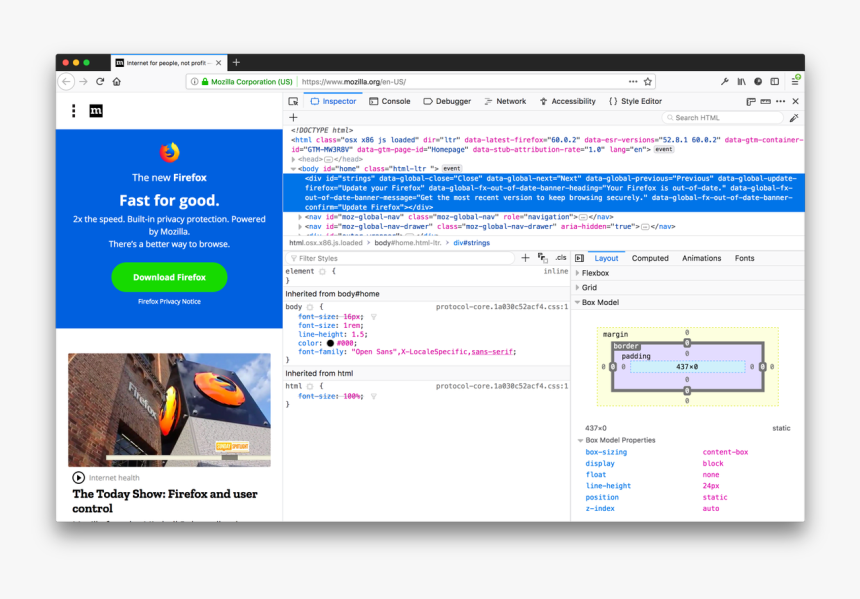860x599 pixels.
Task: Open the DevTools three-dot options menu
Action: (x=780, y=101)
